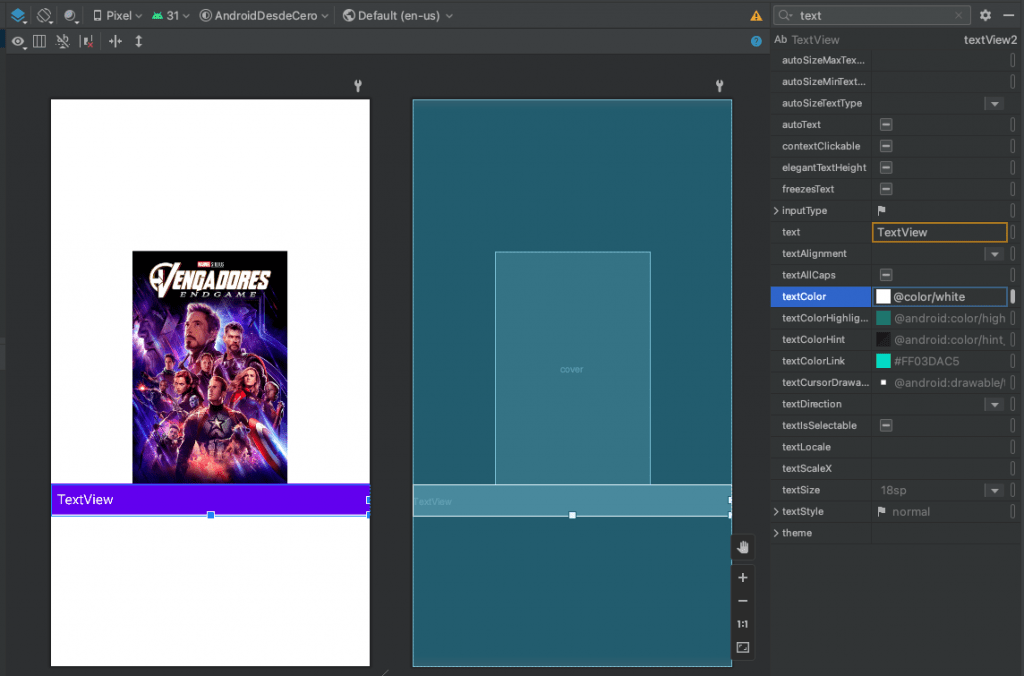Click the textView2 id label

tap(990, 40)
